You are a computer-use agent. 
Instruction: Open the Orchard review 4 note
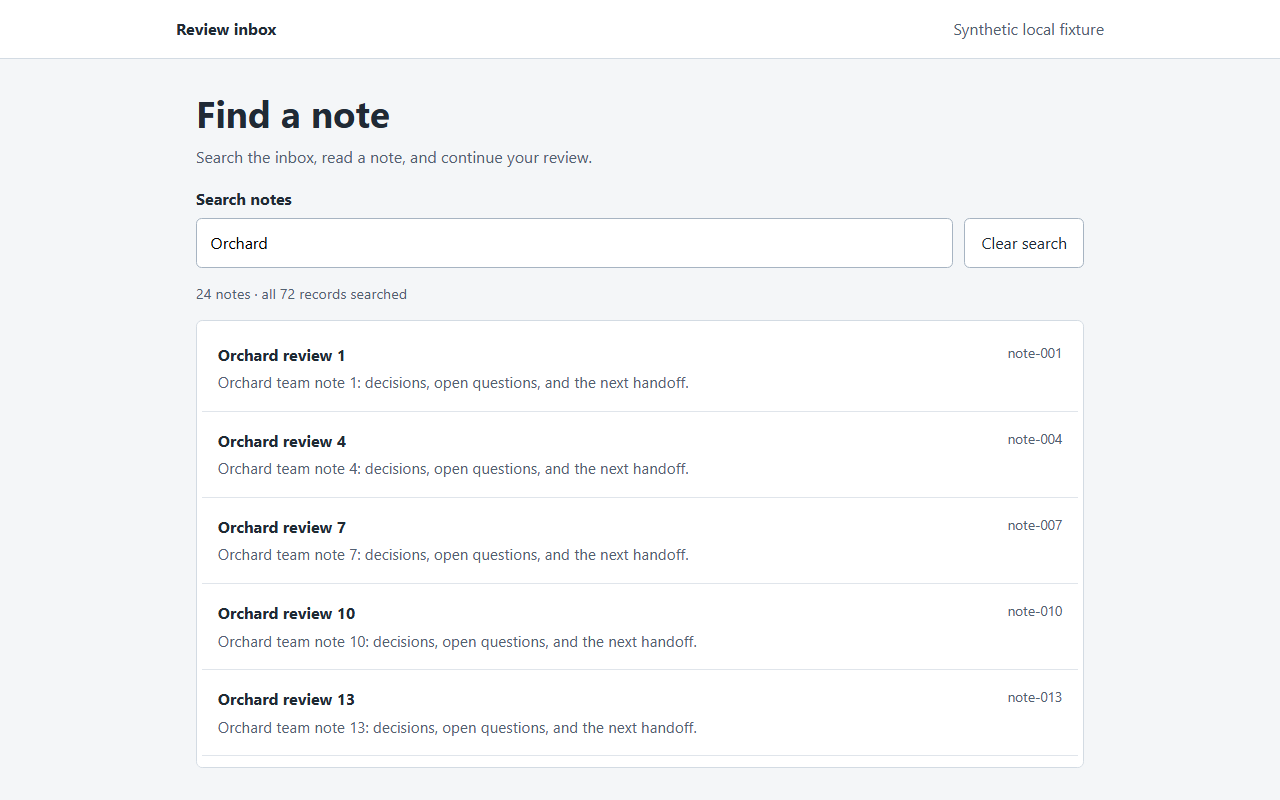pos(640,455)
